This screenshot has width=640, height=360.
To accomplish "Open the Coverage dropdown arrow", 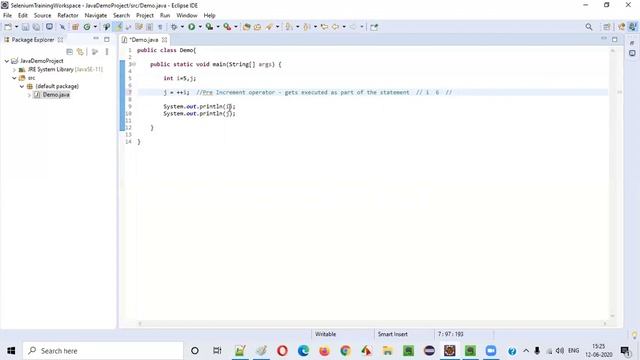I will (218, 27).
